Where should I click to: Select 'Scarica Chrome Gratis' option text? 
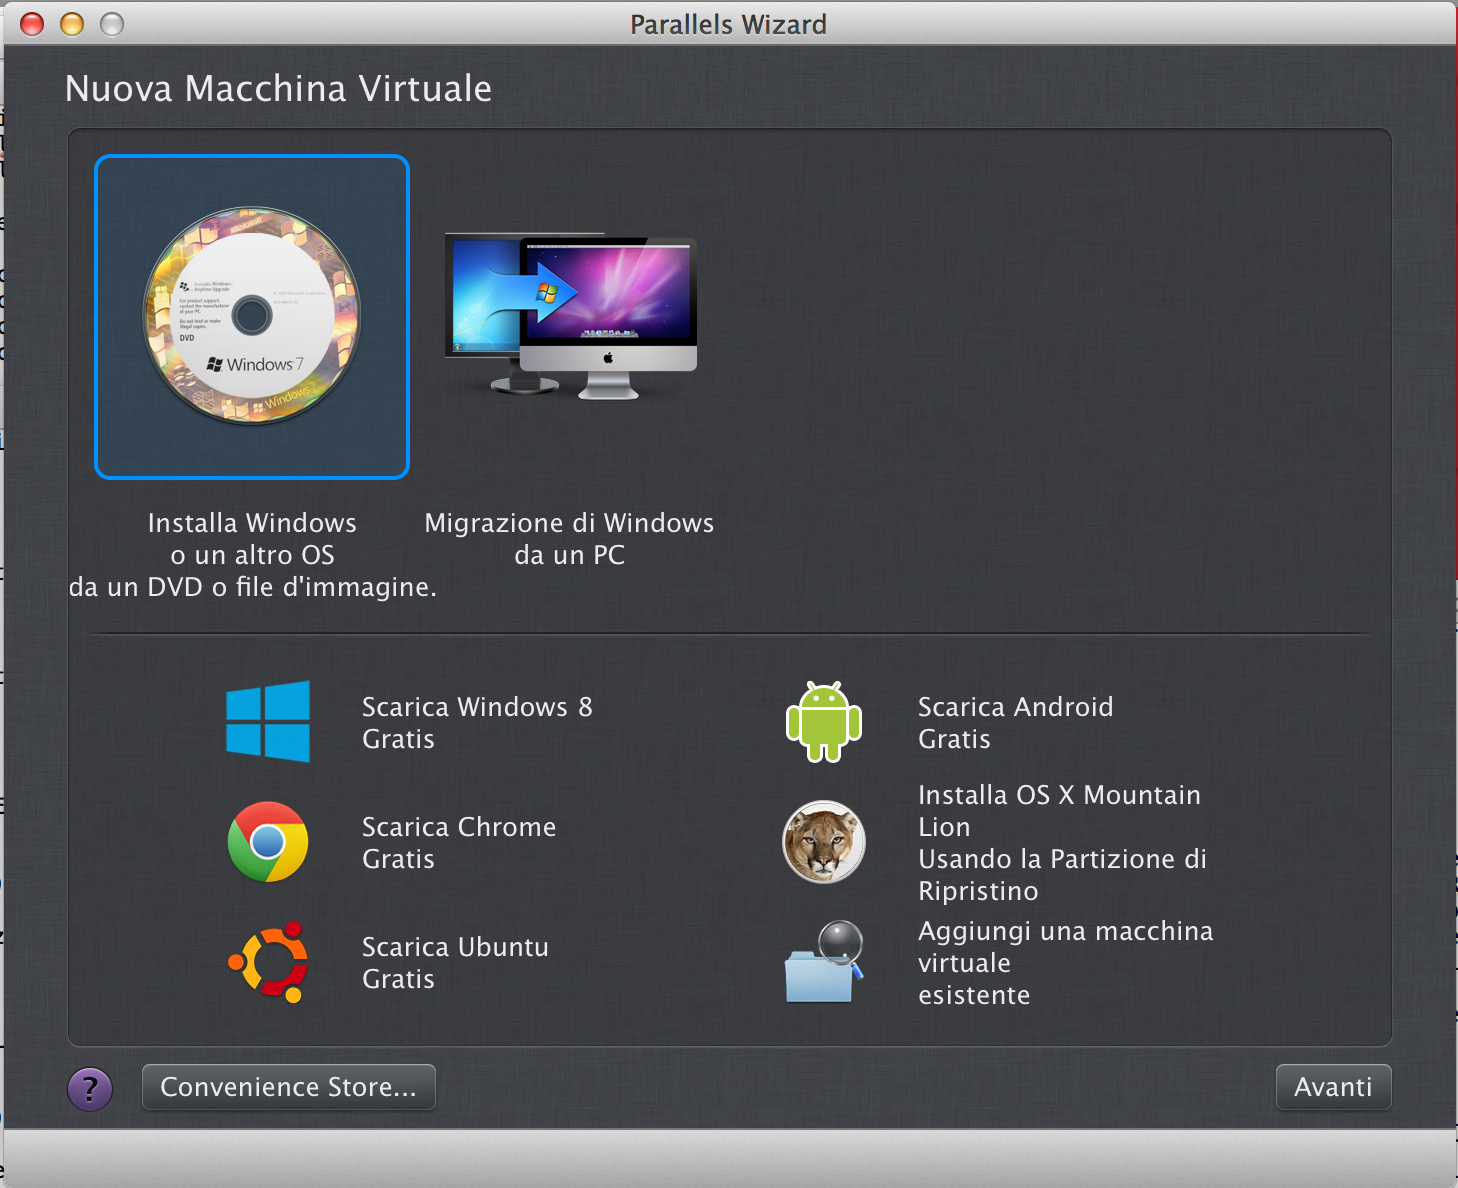click(459, 842)
